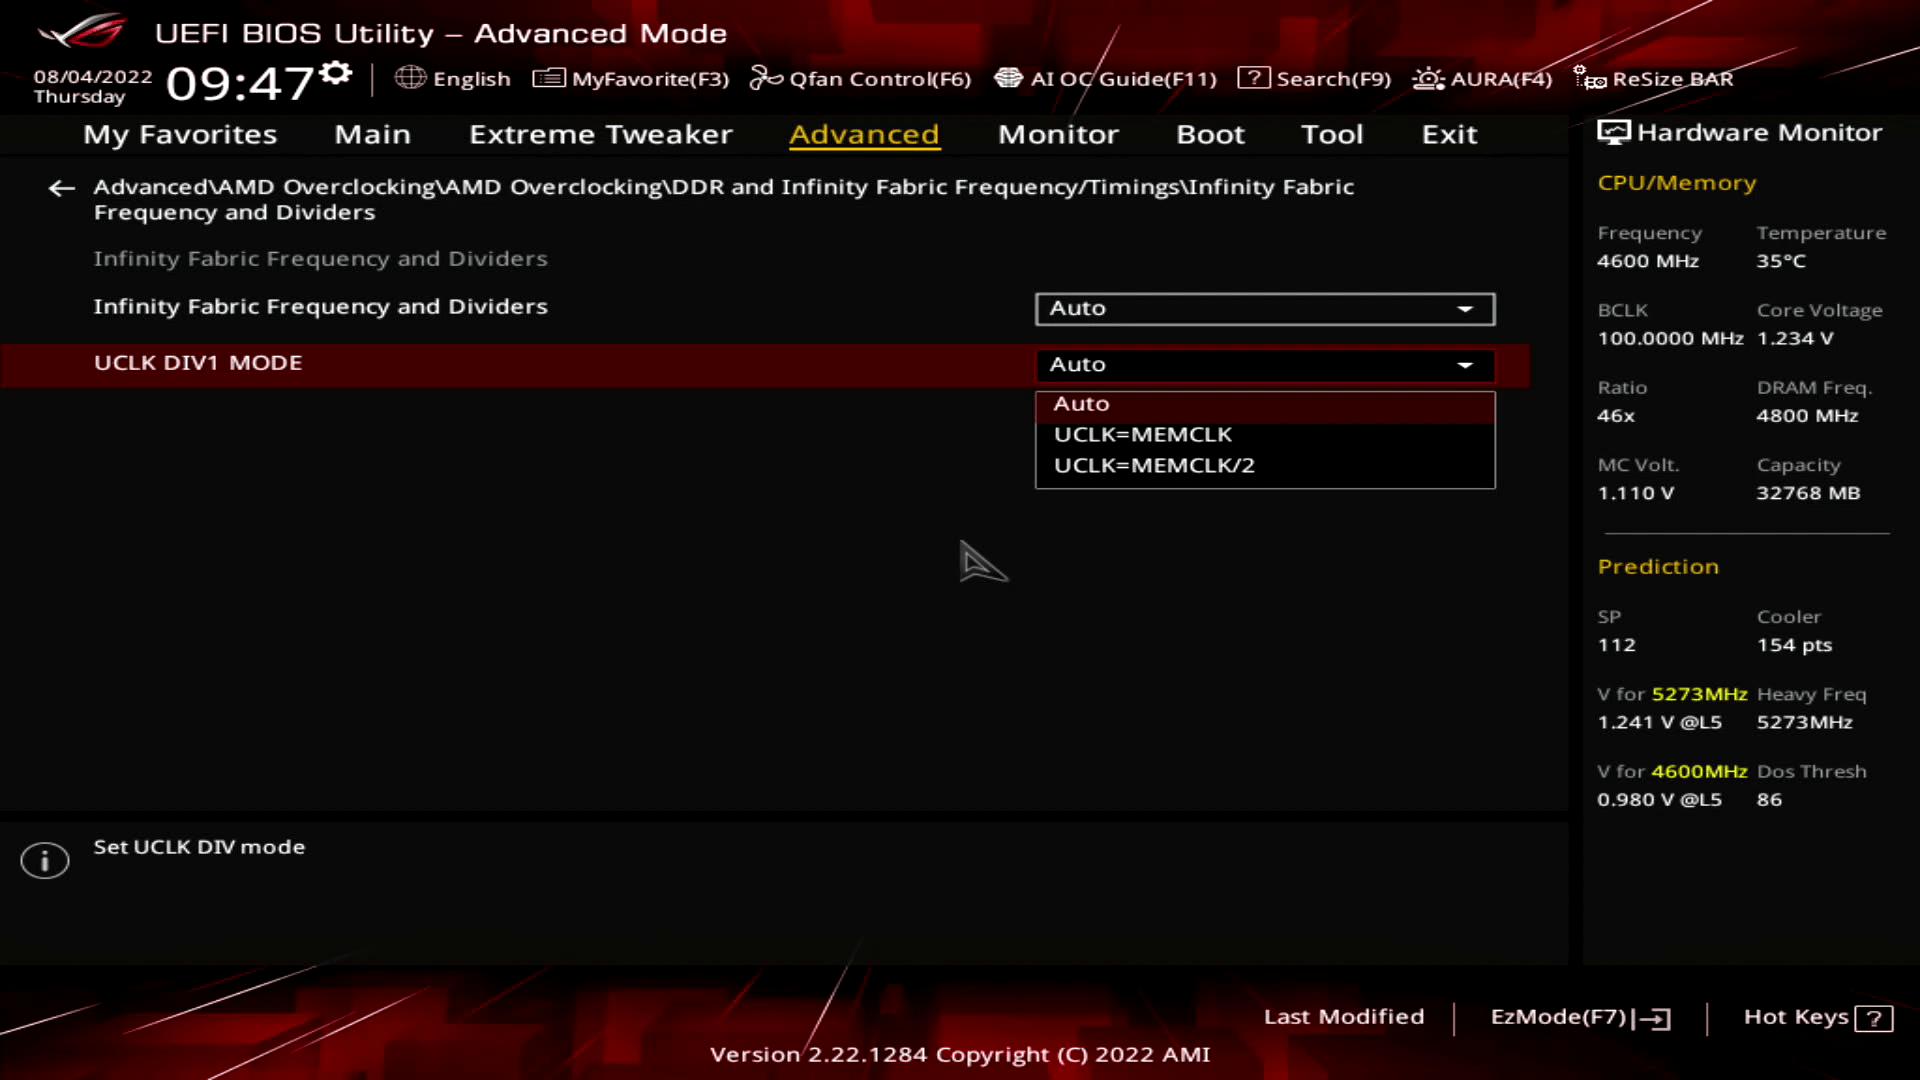Select the Advanced tab
1920x1080 pixels.
(x=864, y=134)
